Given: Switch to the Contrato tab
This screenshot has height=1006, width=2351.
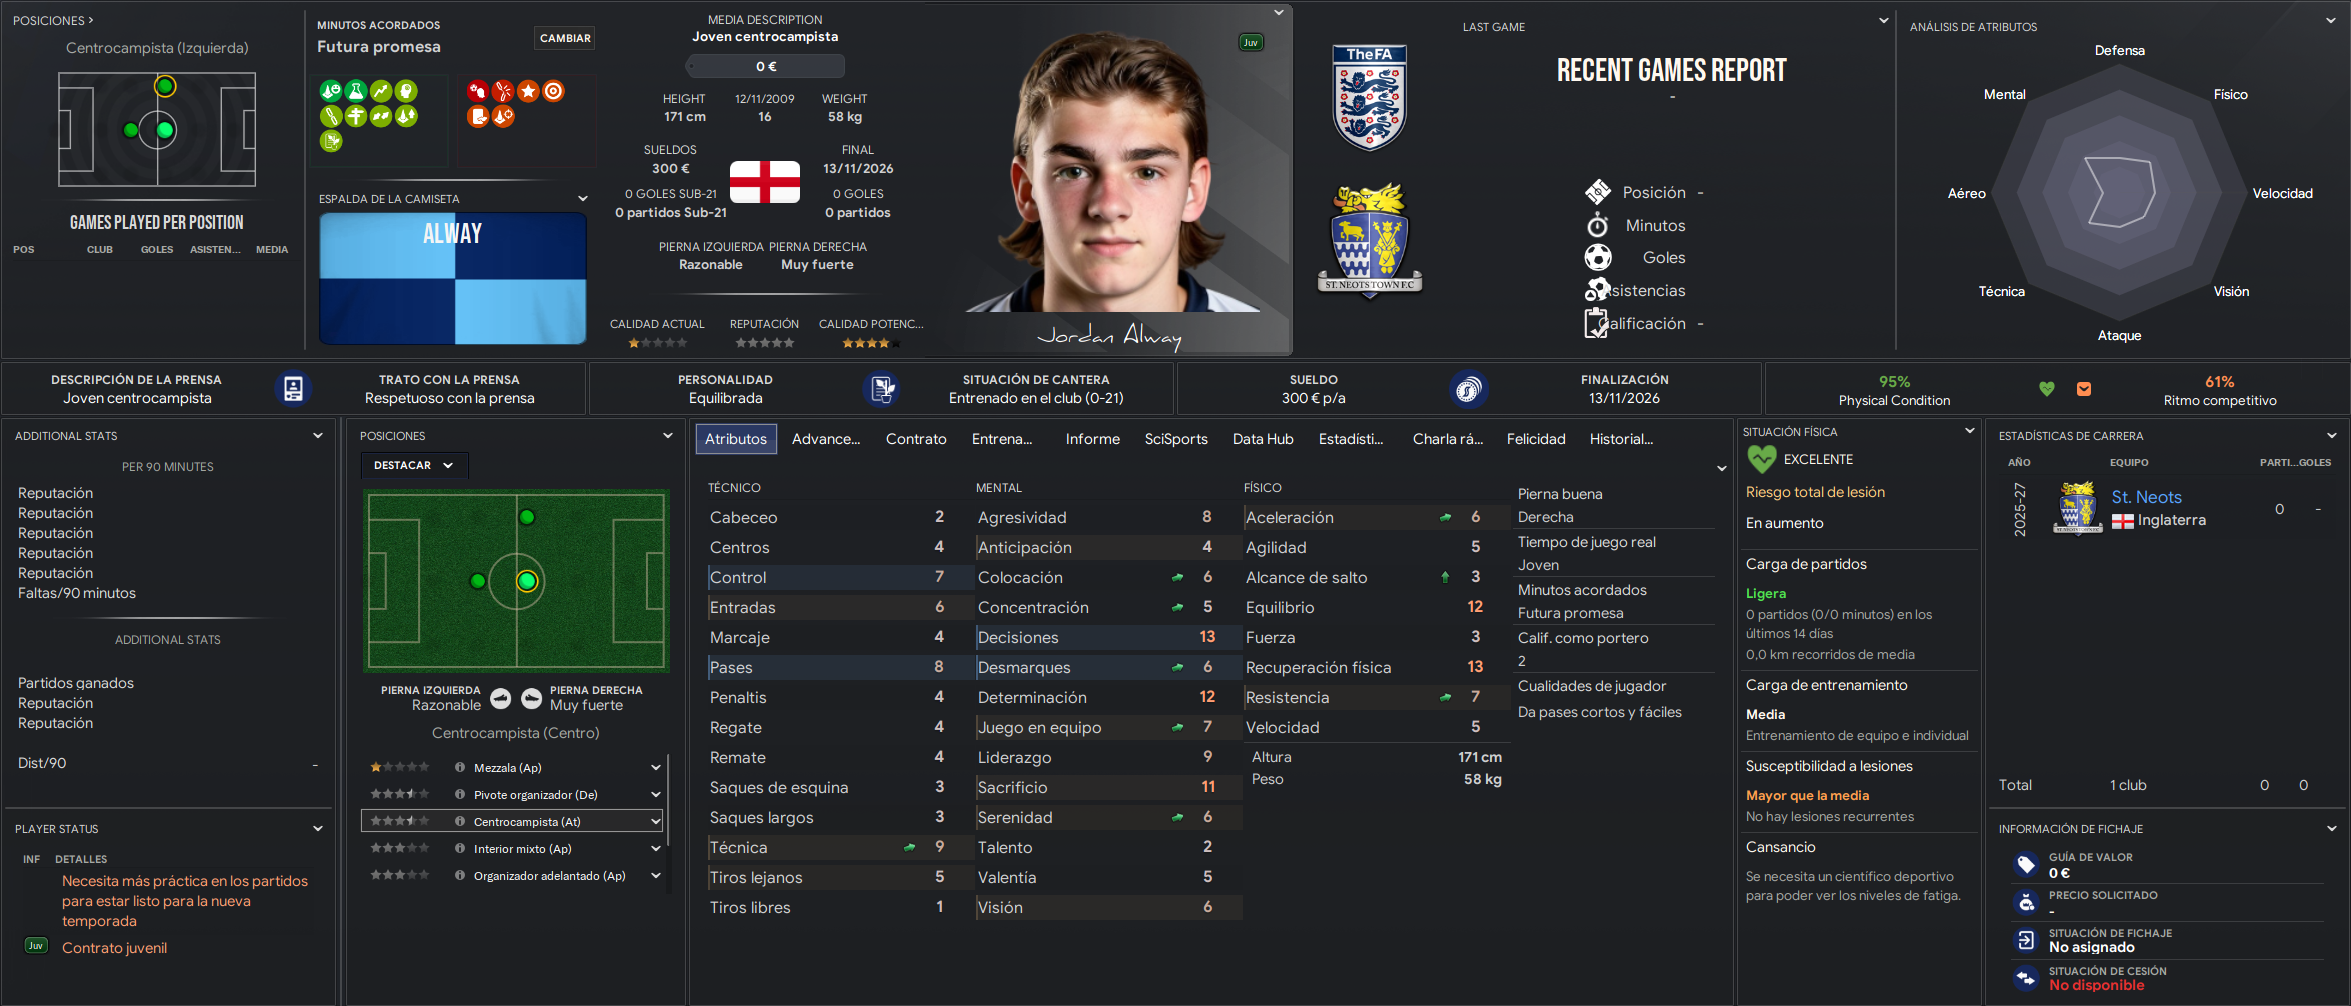Looking at the screenshot, I should [x=916, y=439].
